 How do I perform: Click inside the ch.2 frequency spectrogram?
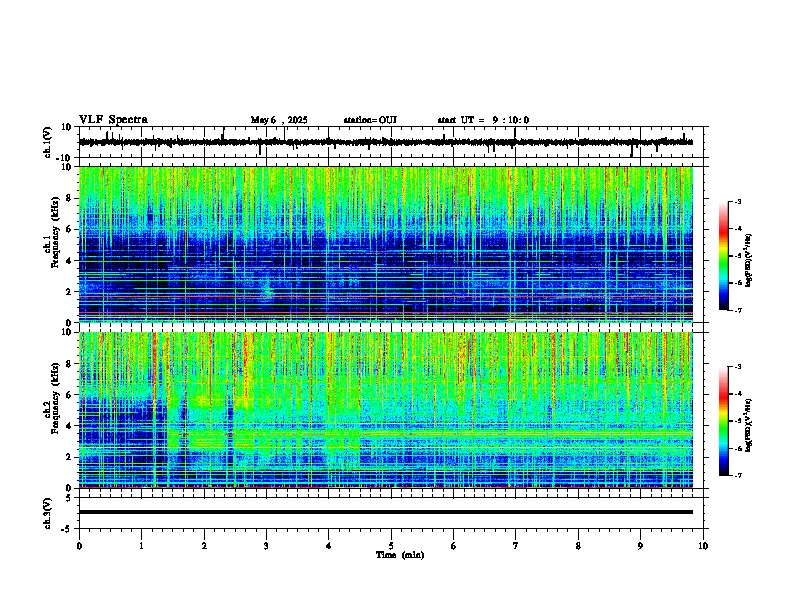pyautogui.click(x=386, y=410)
